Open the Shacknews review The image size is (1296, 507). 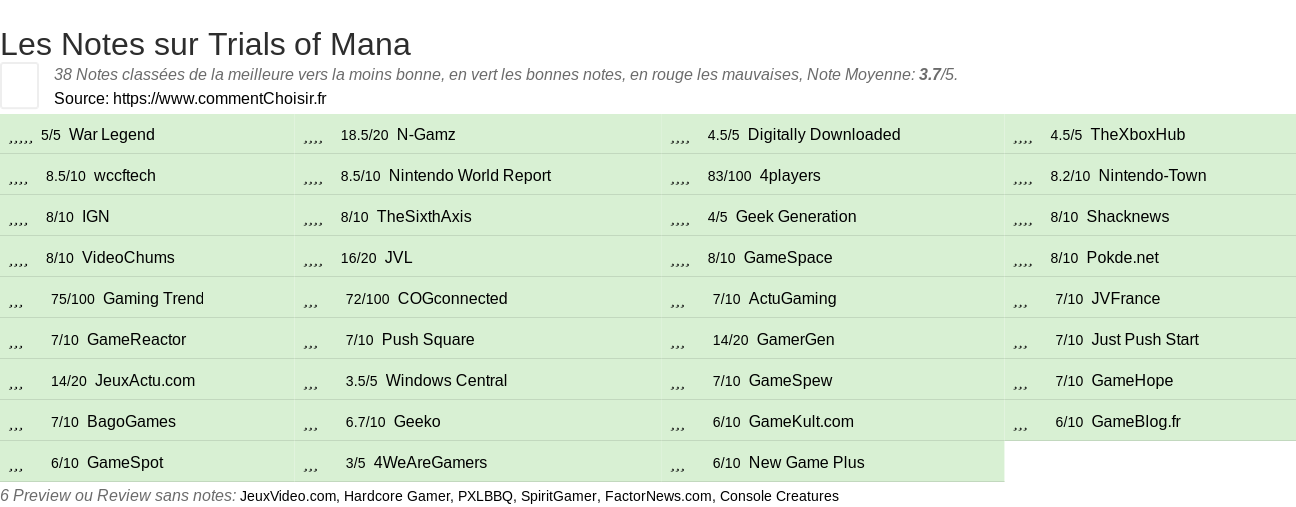pyautogui.click(x=1128, y=217)
